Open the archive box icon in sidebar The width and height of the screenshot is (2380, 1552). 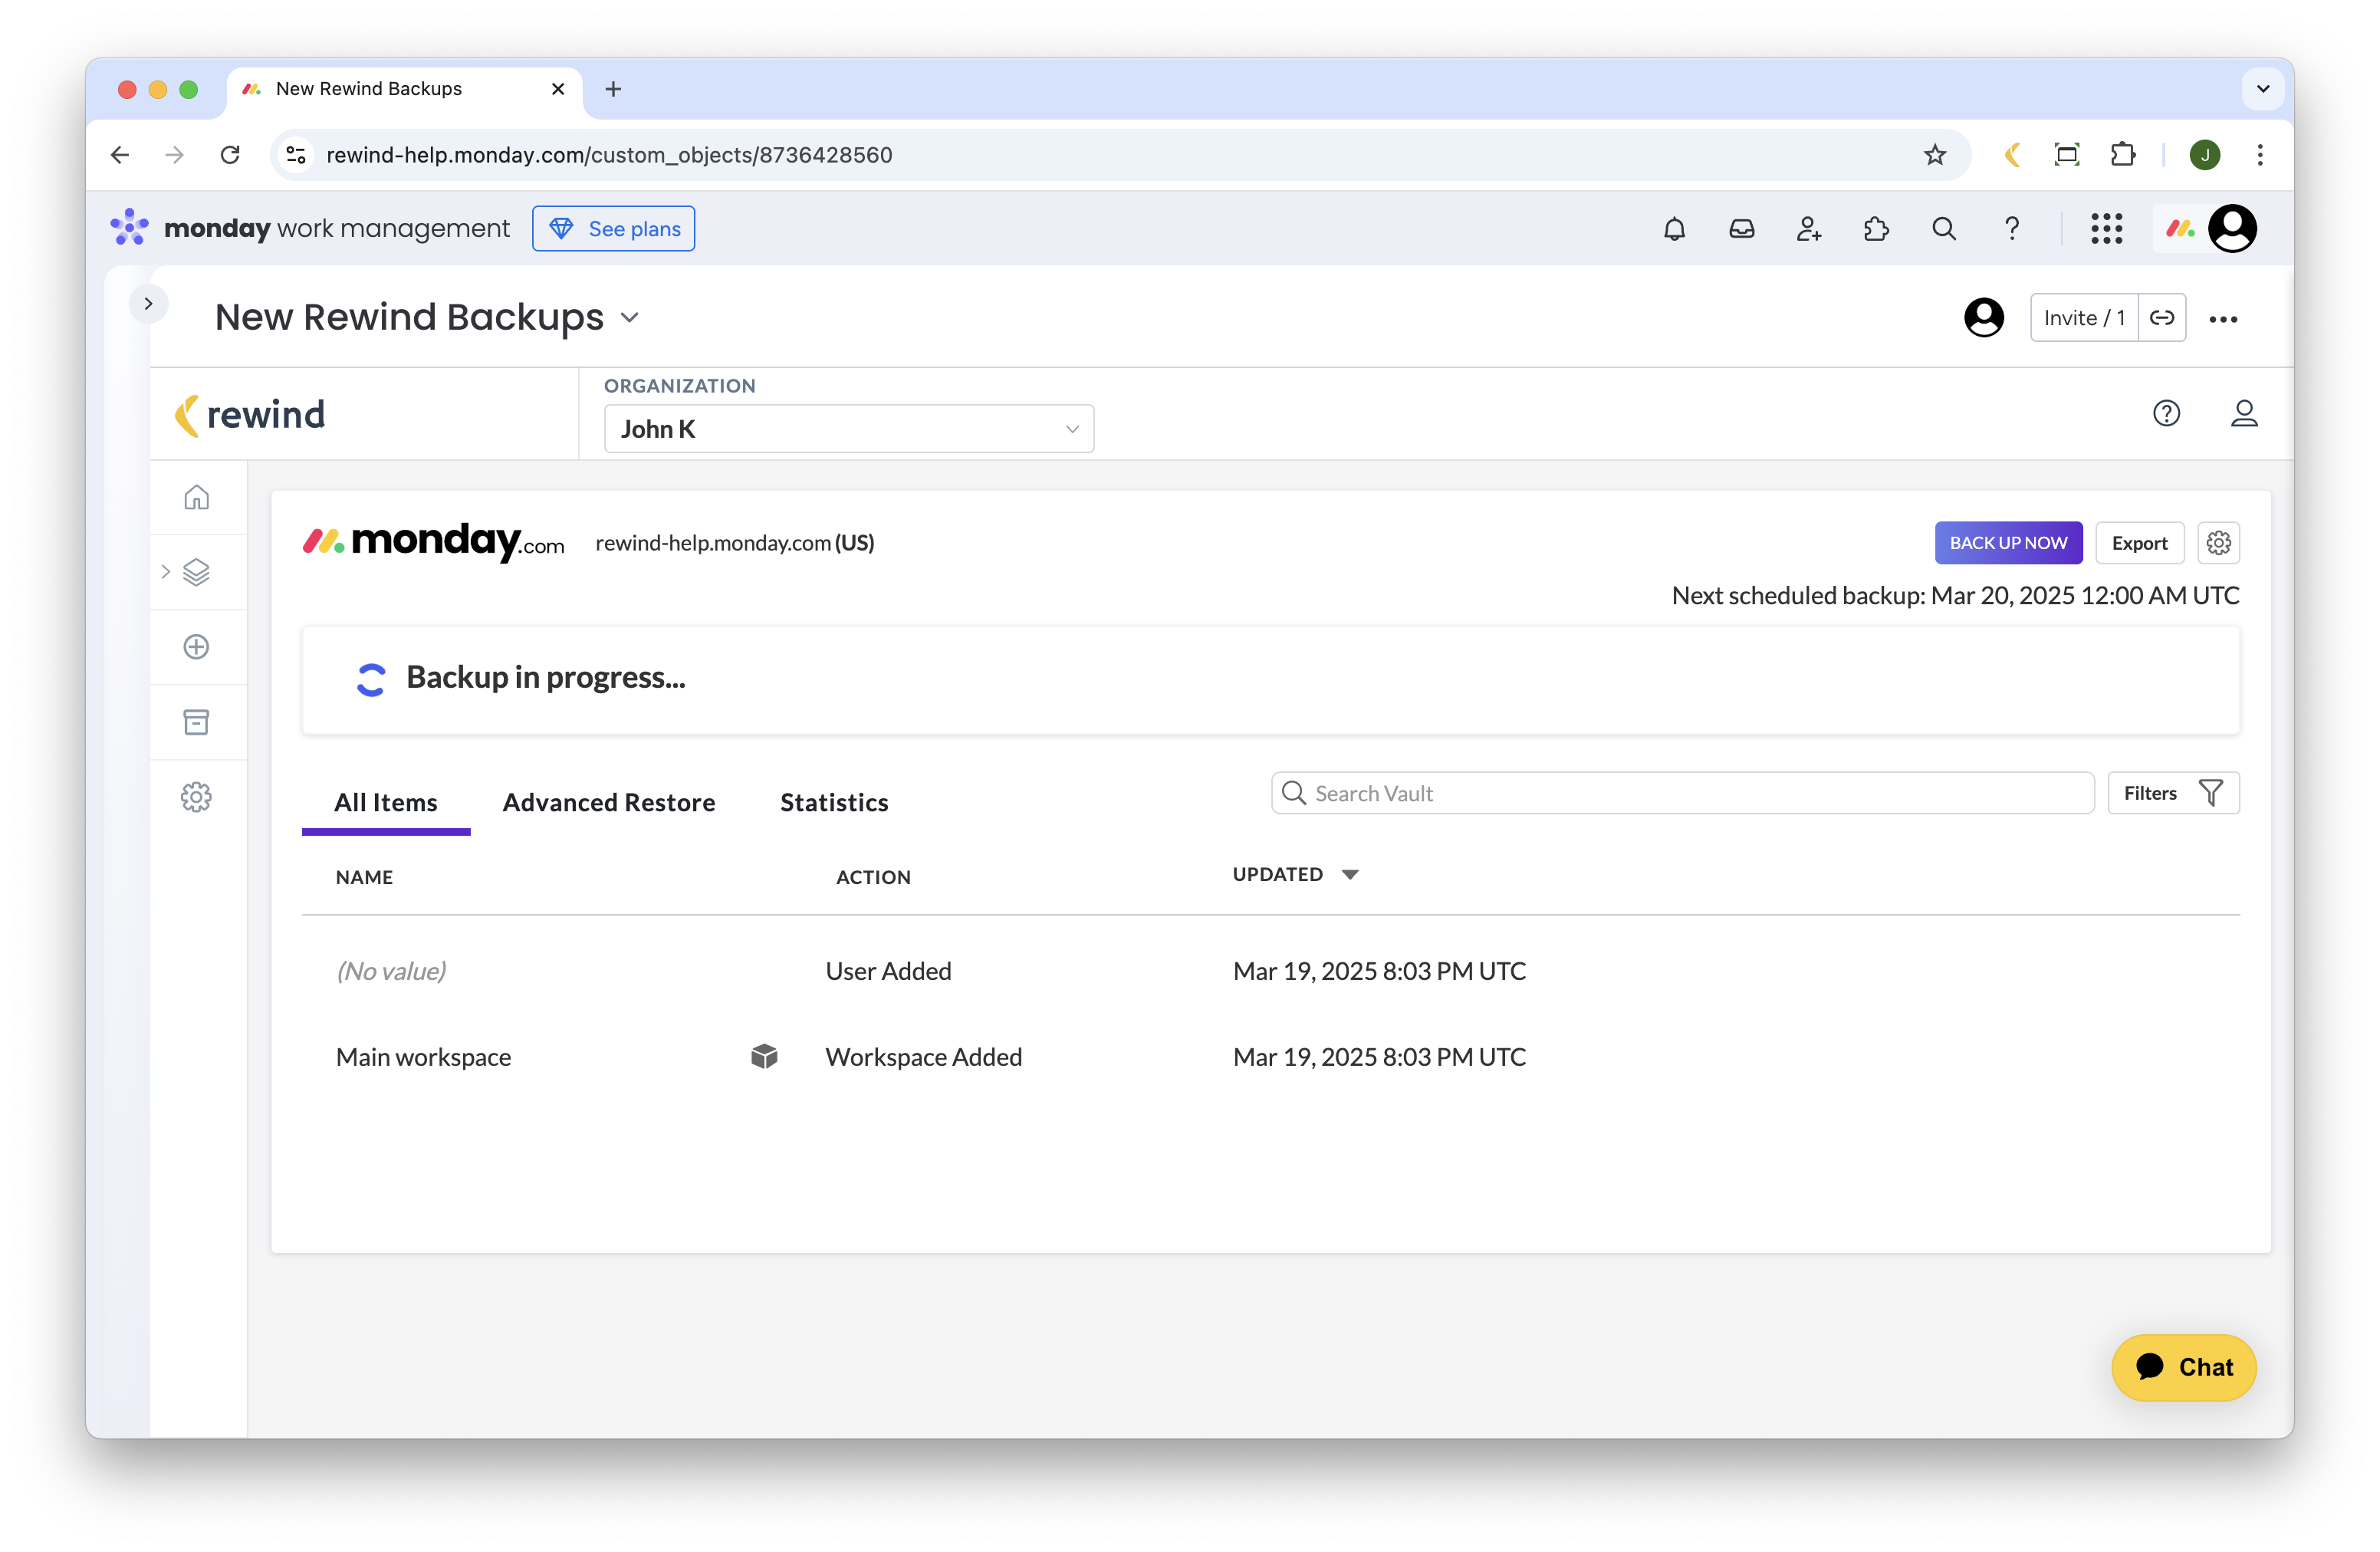point(196,722)
